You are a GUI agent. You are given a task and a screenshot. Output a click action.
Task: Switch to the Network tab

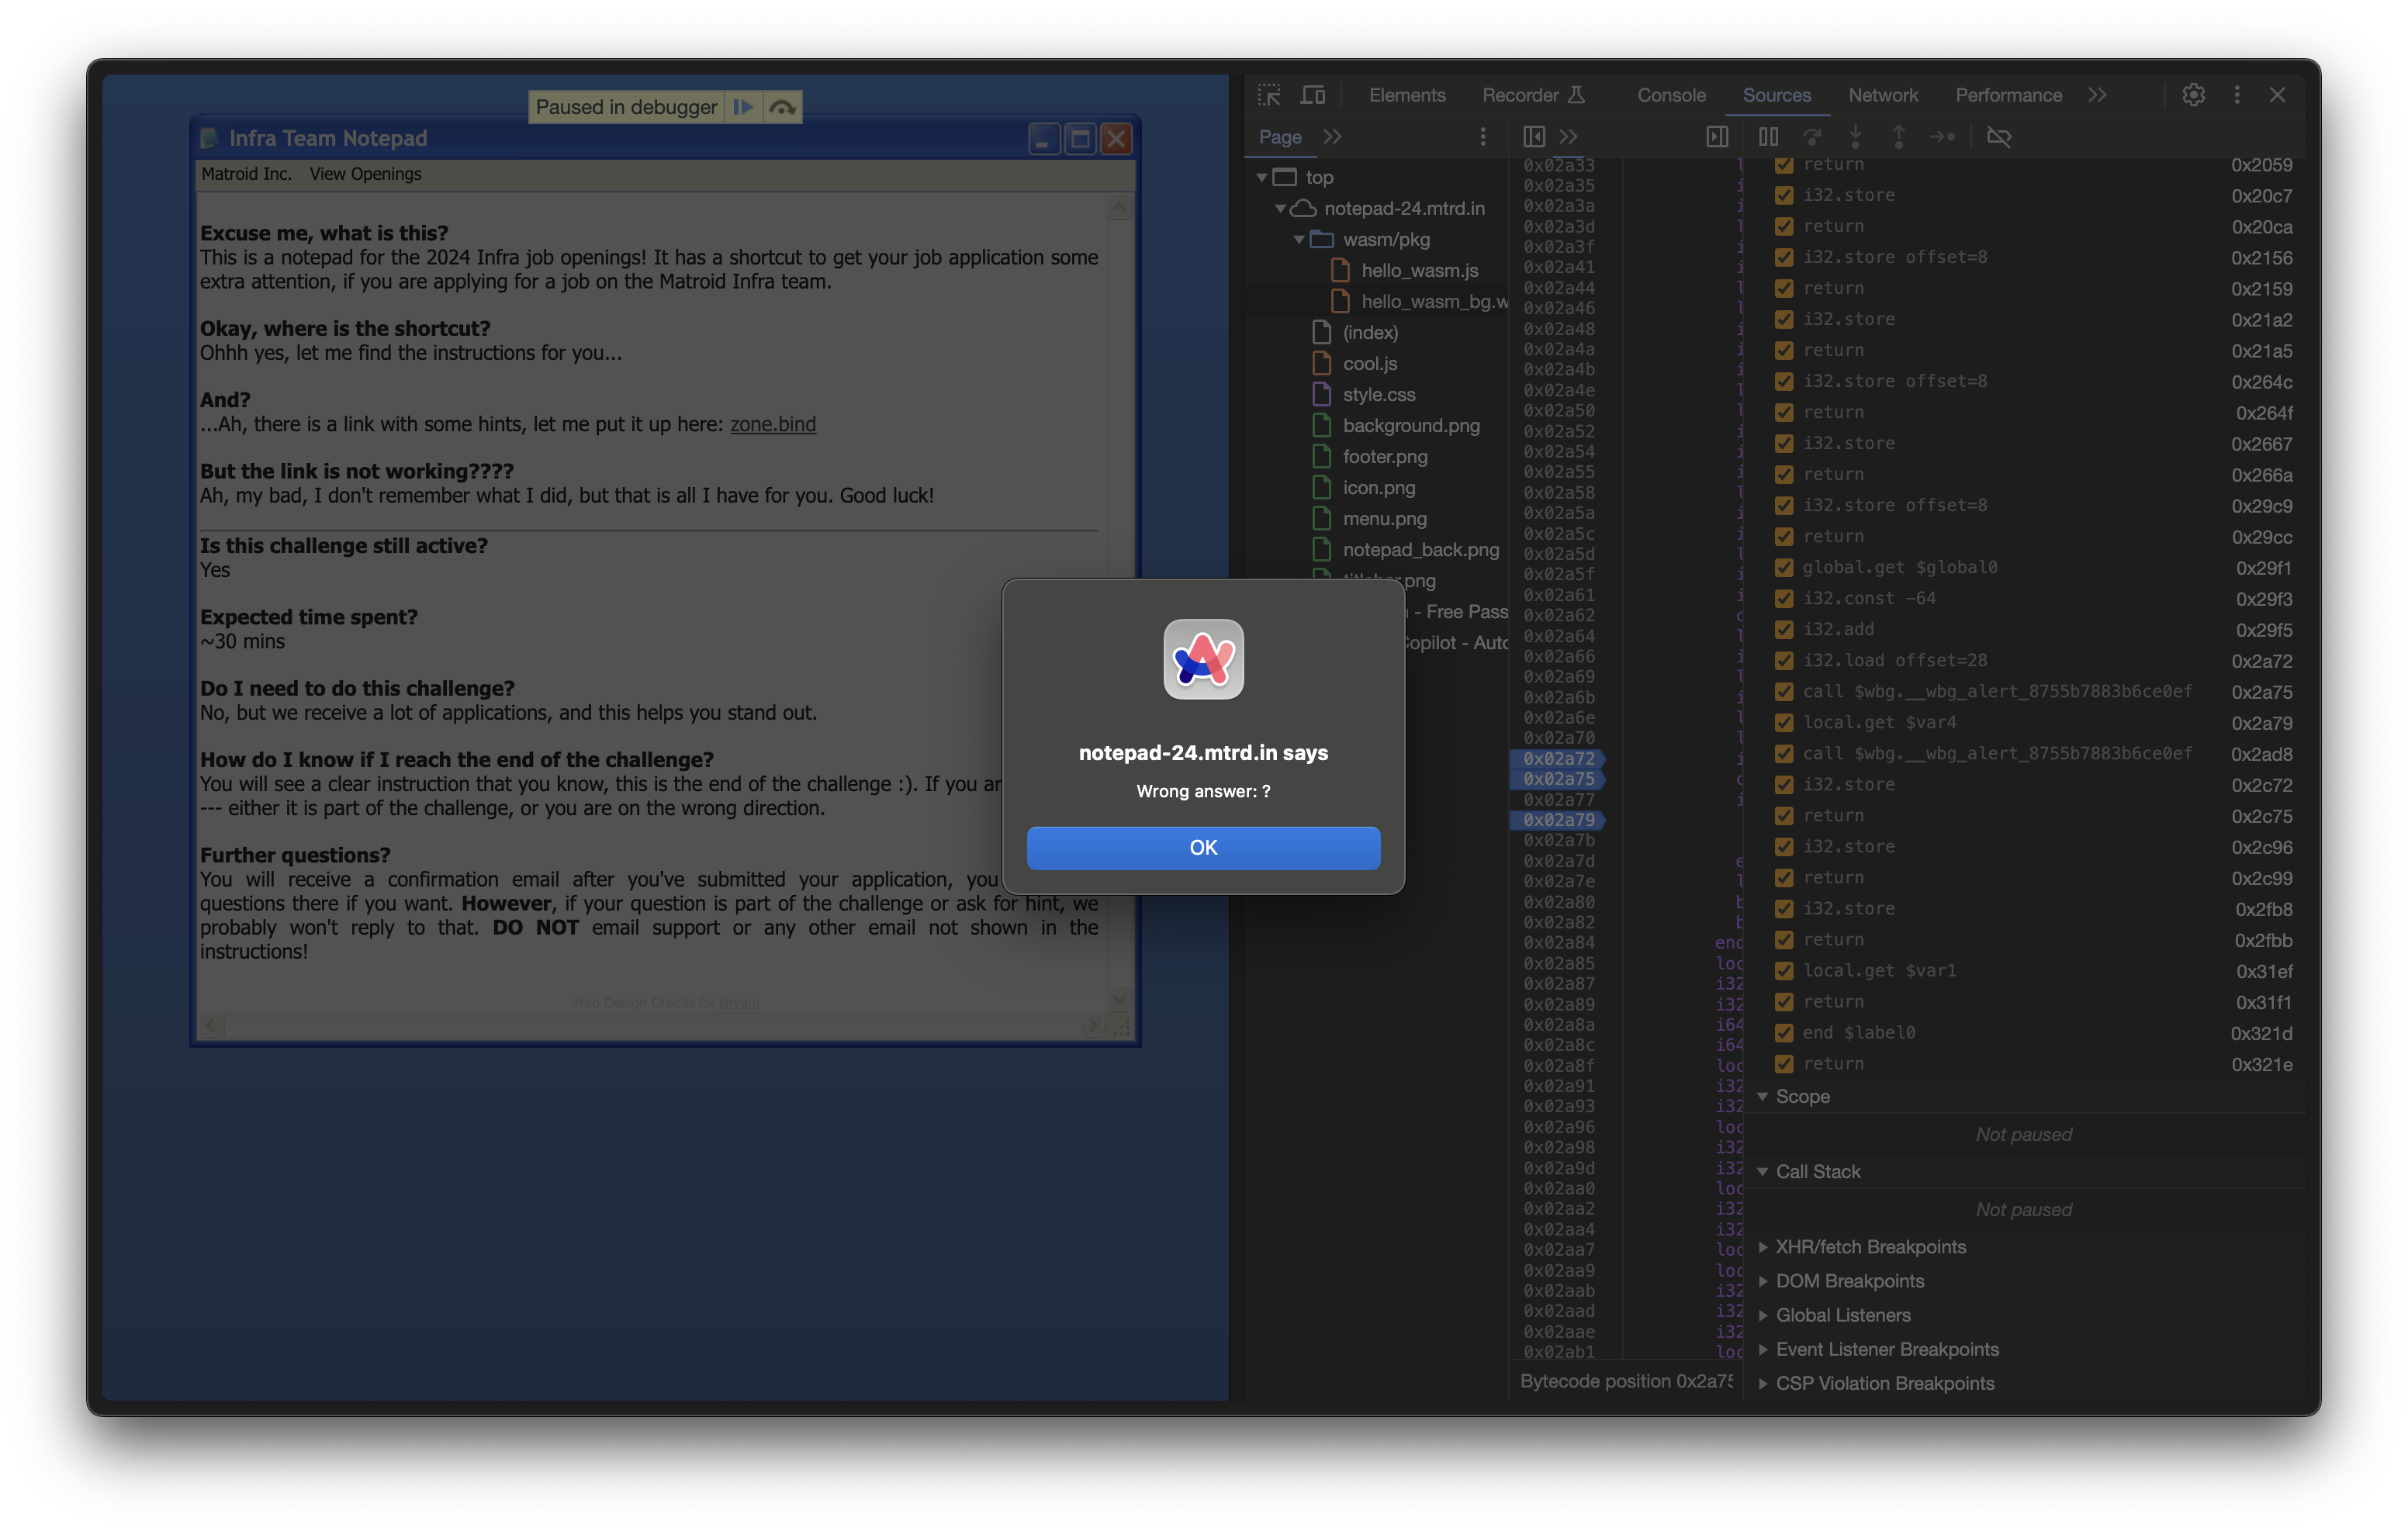tap(1882, 95)
